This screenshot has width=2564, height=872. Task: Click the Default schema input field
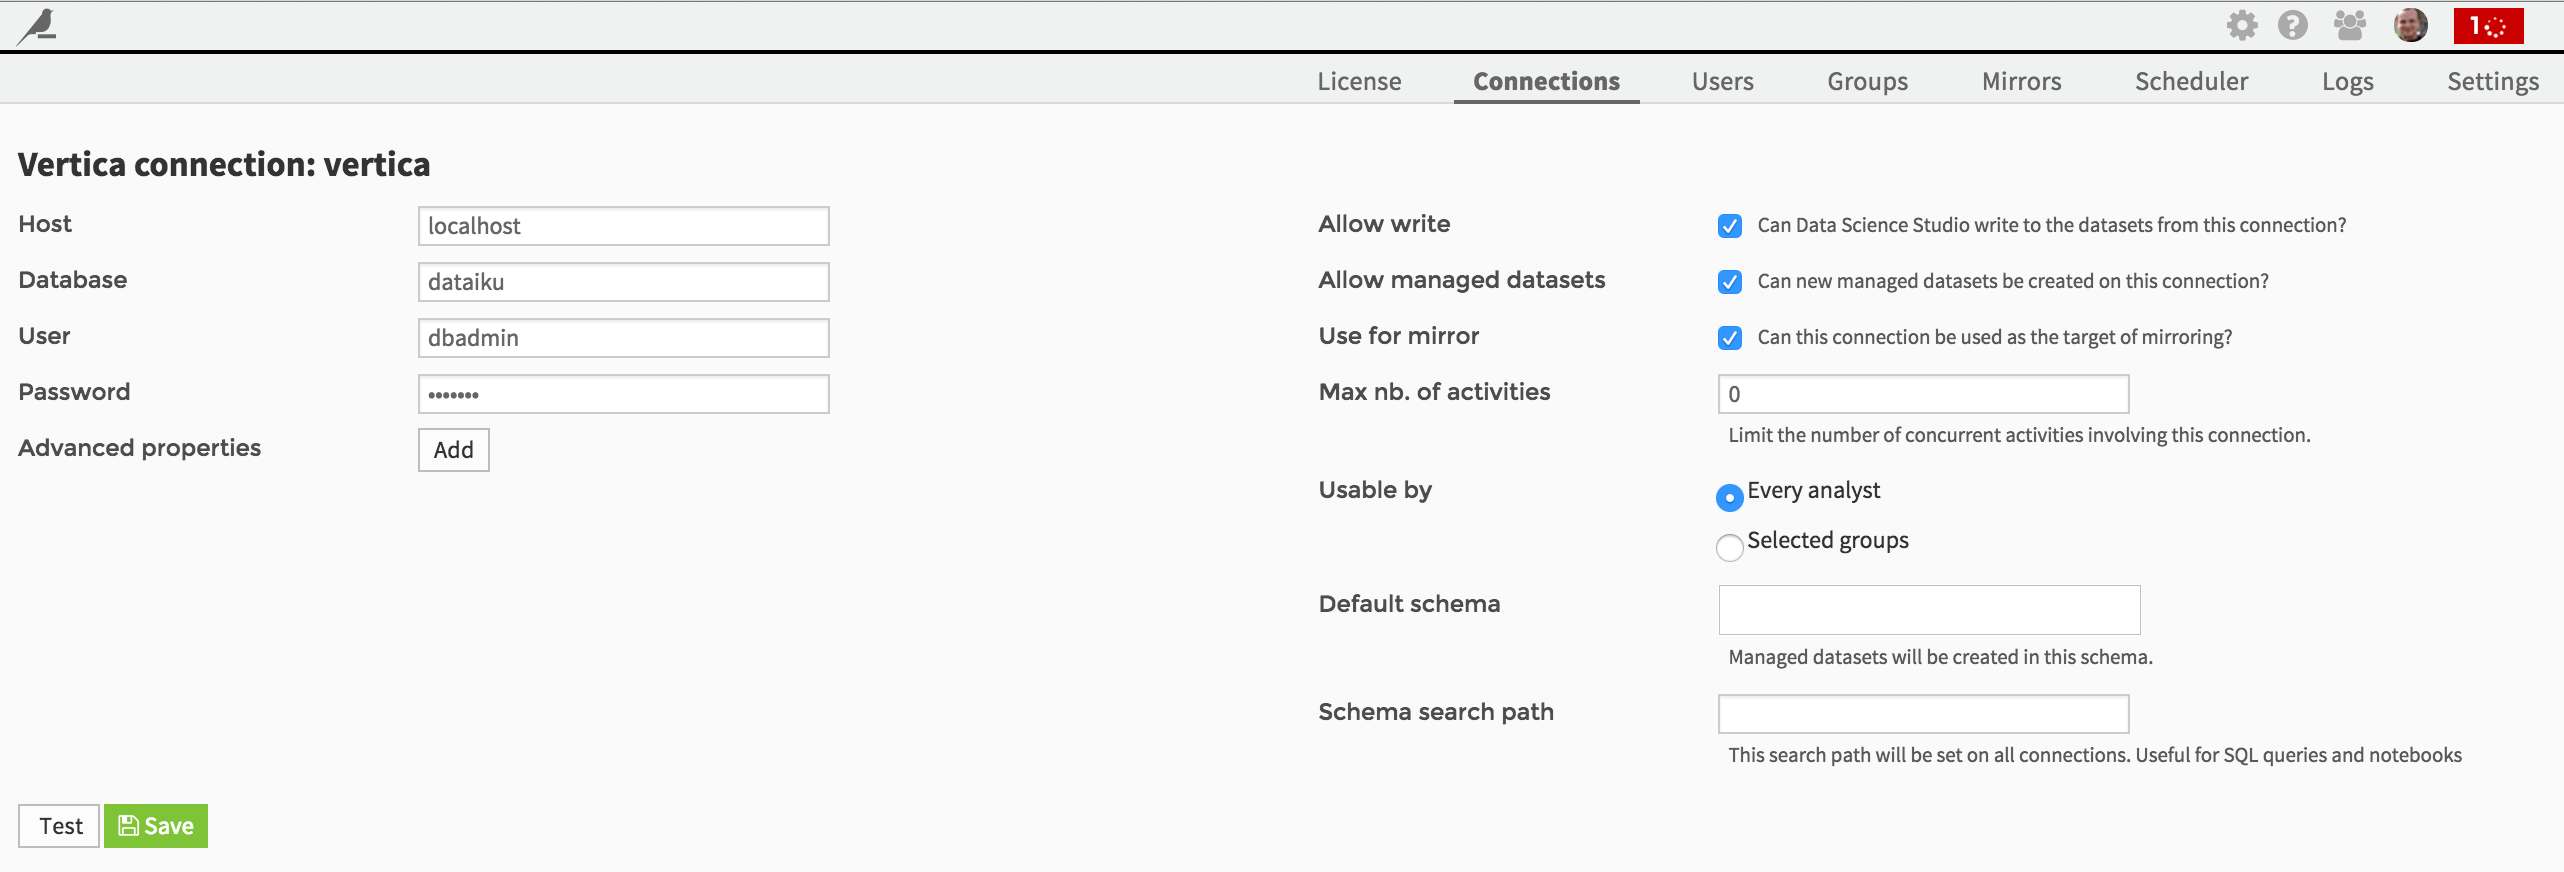click(x=1929, y=610)
